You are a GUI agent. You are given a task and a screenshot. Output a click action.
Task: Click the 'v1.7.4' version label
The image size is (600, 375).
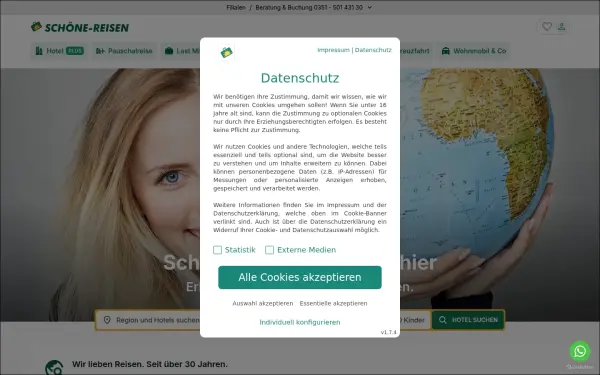(388, 332)
